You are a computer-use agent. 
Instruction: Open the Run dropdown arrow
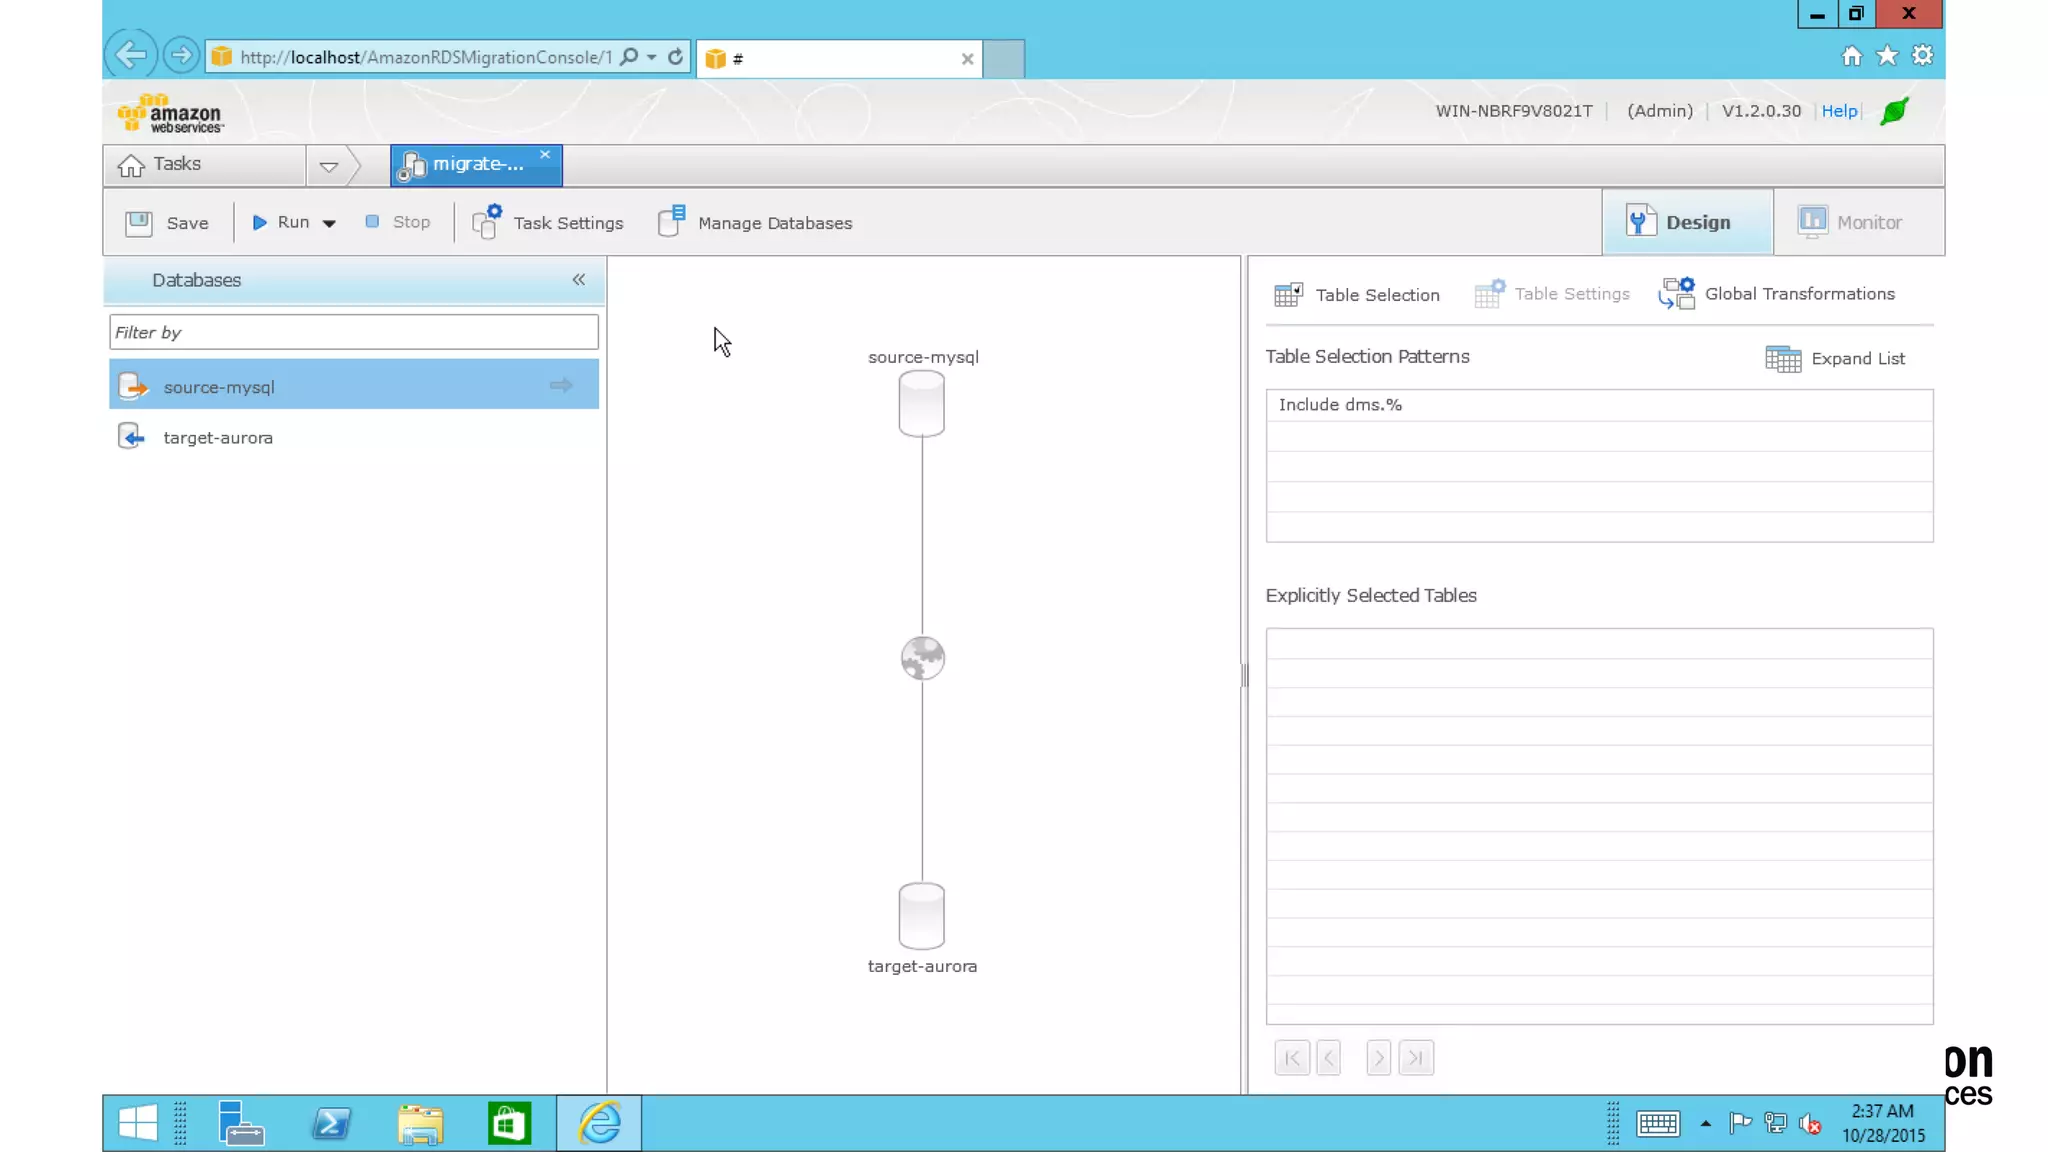(x=329, y=223)
